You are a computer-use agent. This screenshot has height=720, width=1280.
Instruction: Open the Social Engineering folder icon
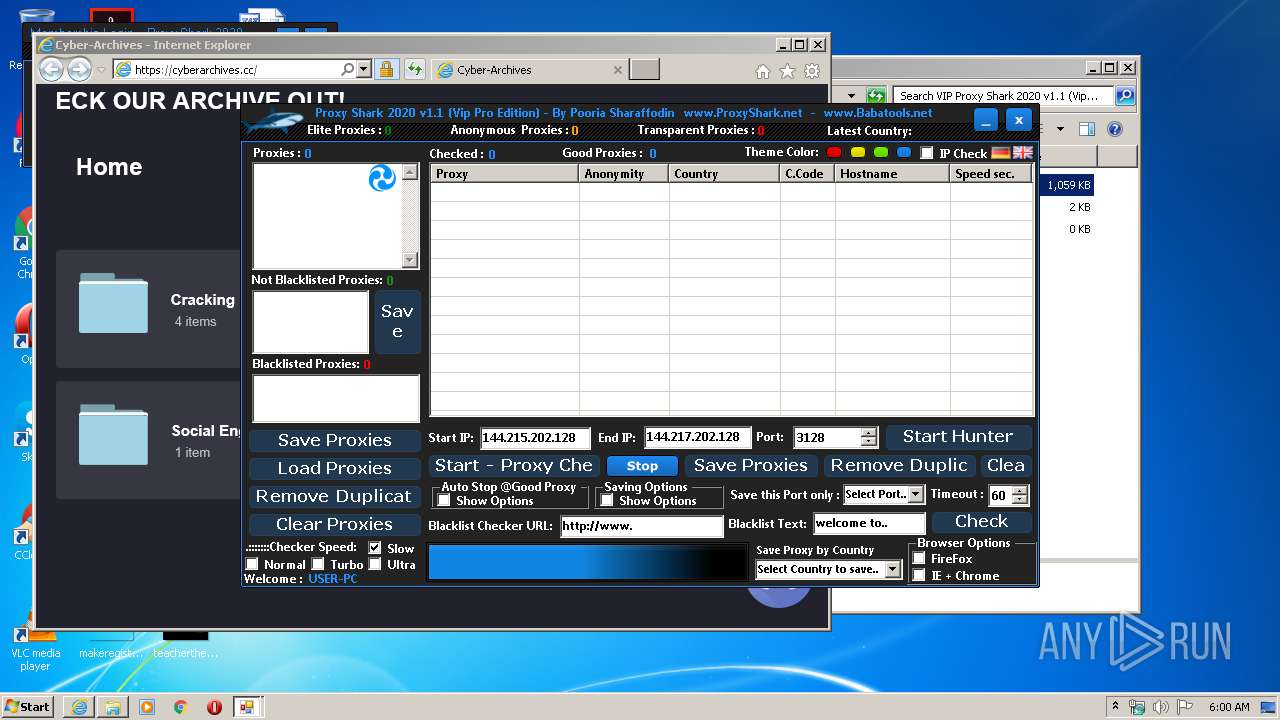click(113, 434)
